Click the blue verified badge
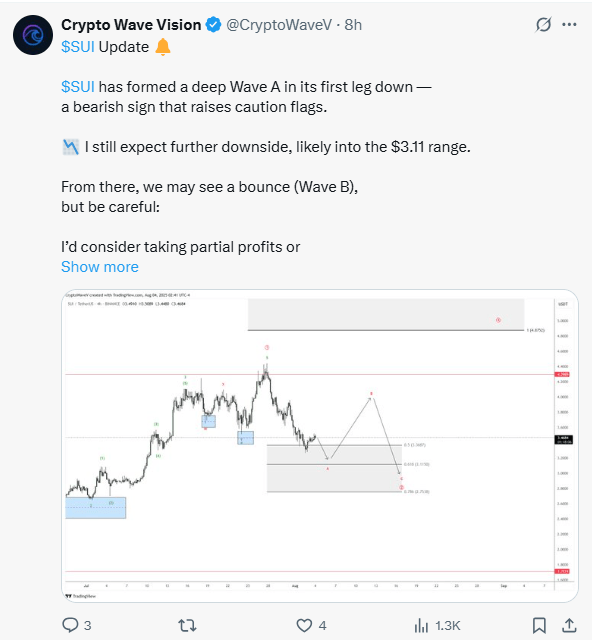592x640 pixels. pos(213,25)
